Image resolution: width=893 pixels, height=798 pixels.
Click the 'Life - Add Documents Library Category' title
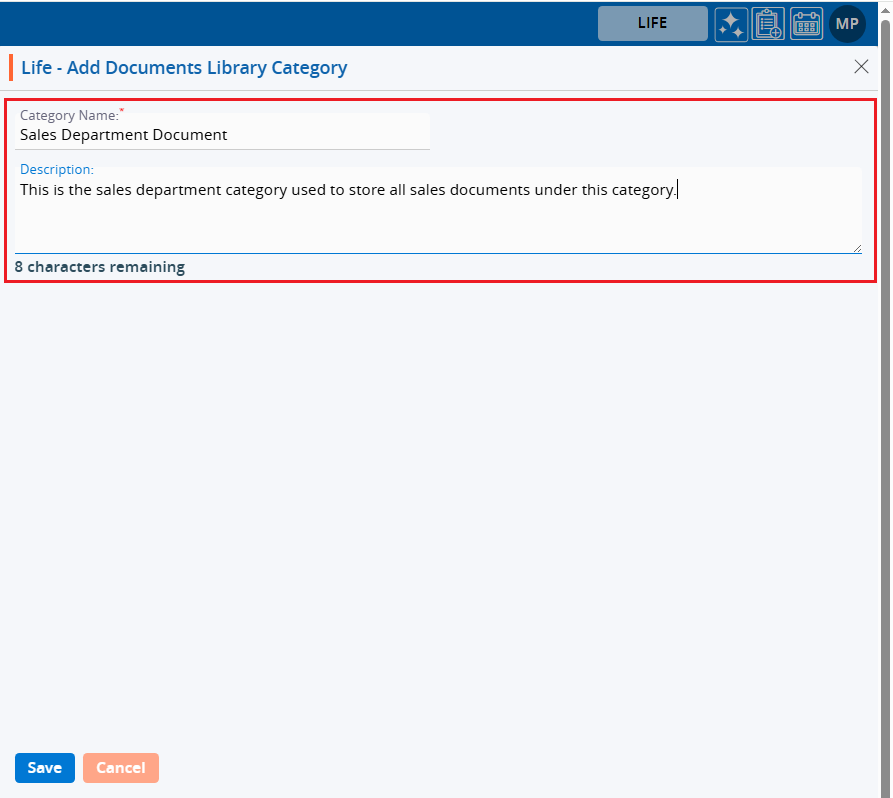pyautogui.click(x=184, y=68)
